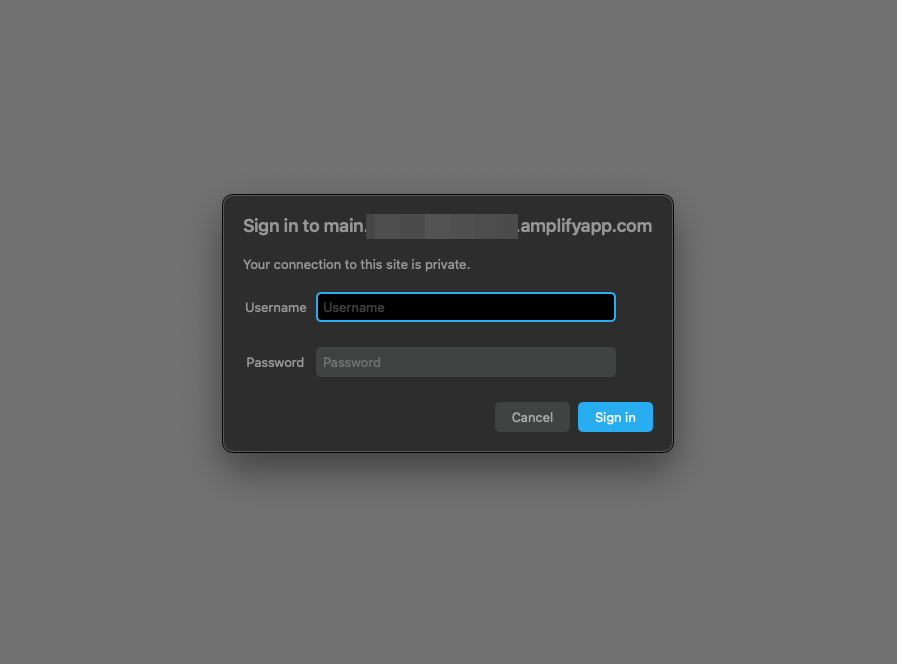Click the blurred domain portion of the title

point(442,226)
